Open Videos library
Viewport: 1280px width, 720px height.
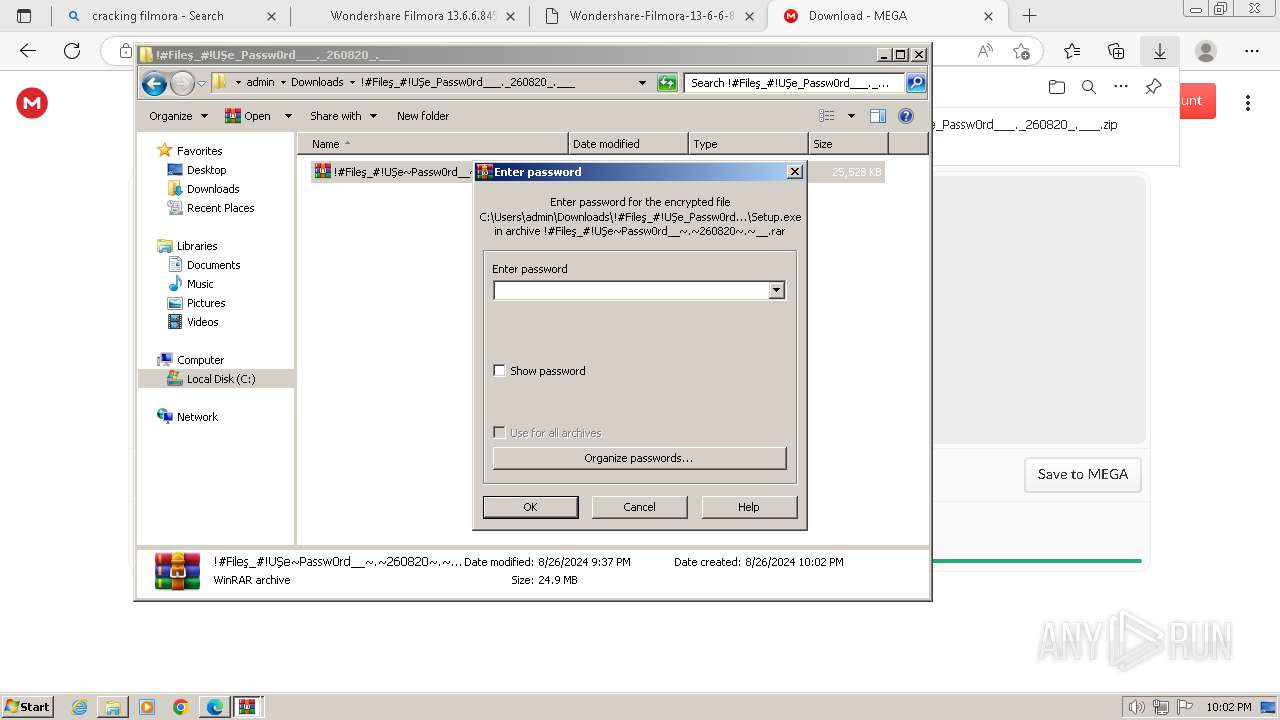pos(202,322)
